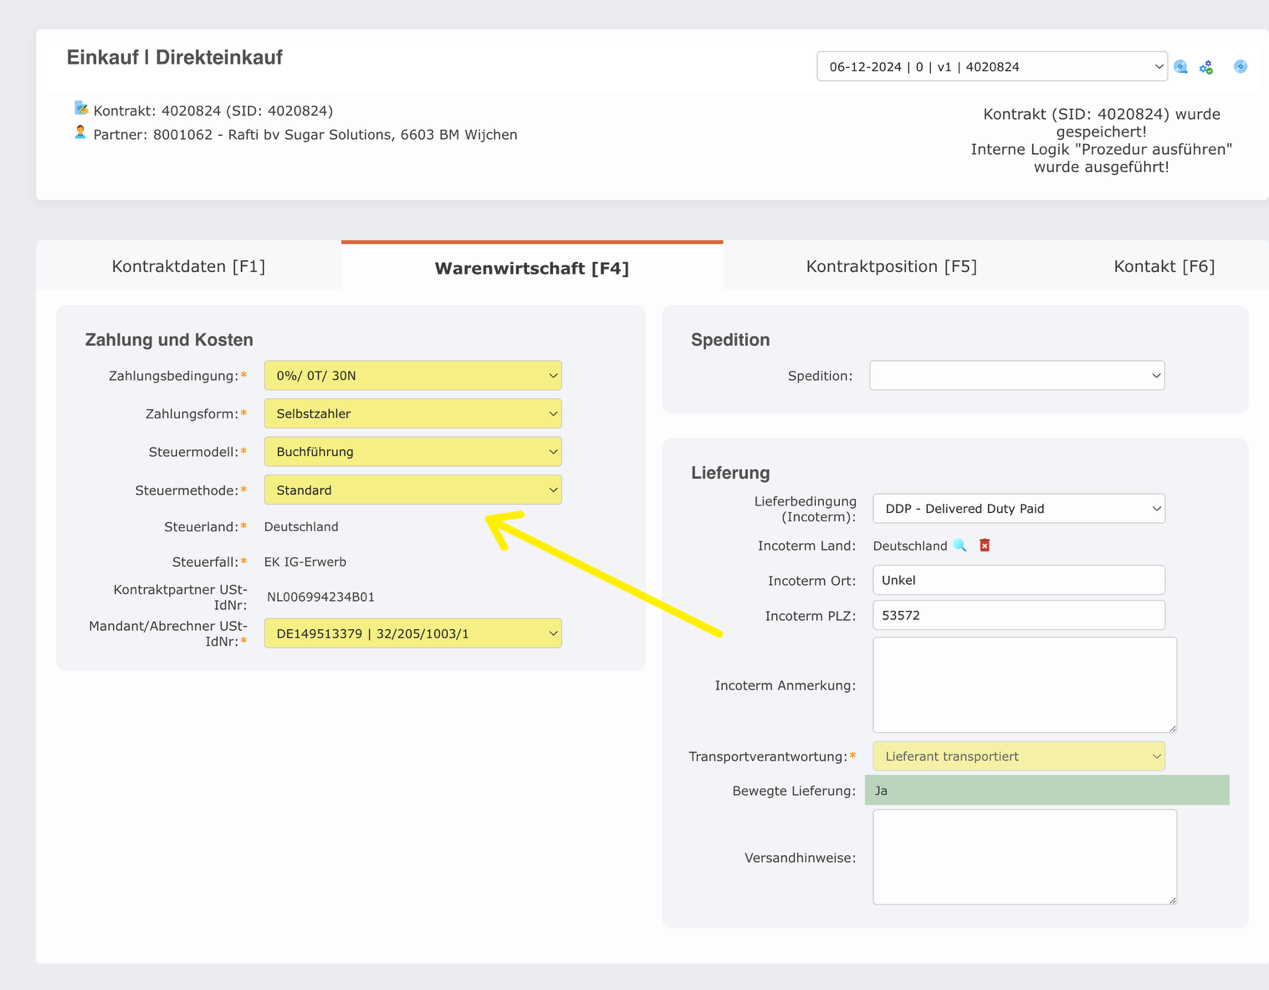Click the person icon beside Partner 8001062

point(81,132)
